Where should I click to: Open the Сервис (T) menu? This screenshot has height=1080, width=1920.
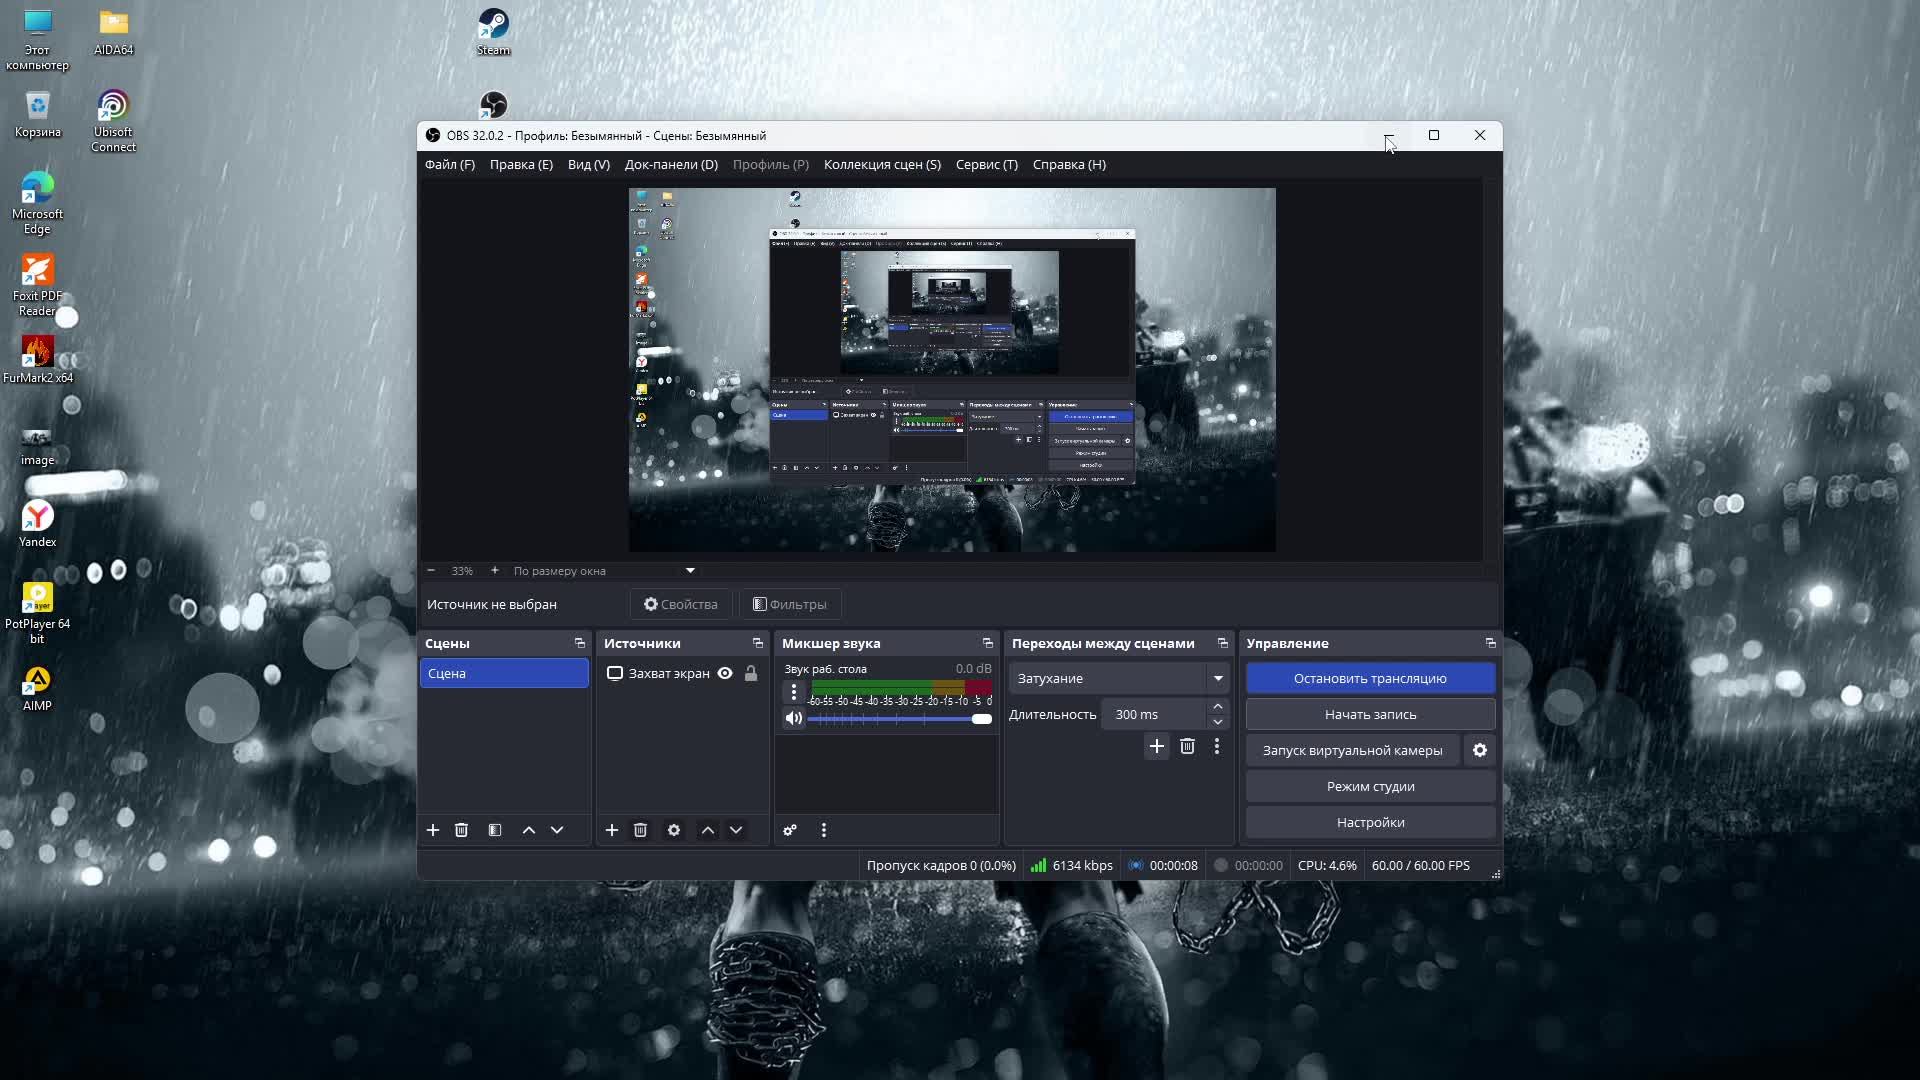[986, 164]
